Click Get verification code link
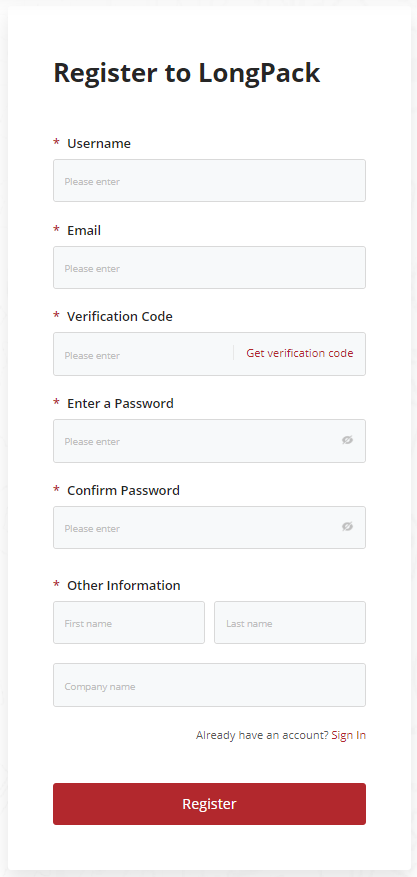The image size is (417, 877). pos(300,353)
